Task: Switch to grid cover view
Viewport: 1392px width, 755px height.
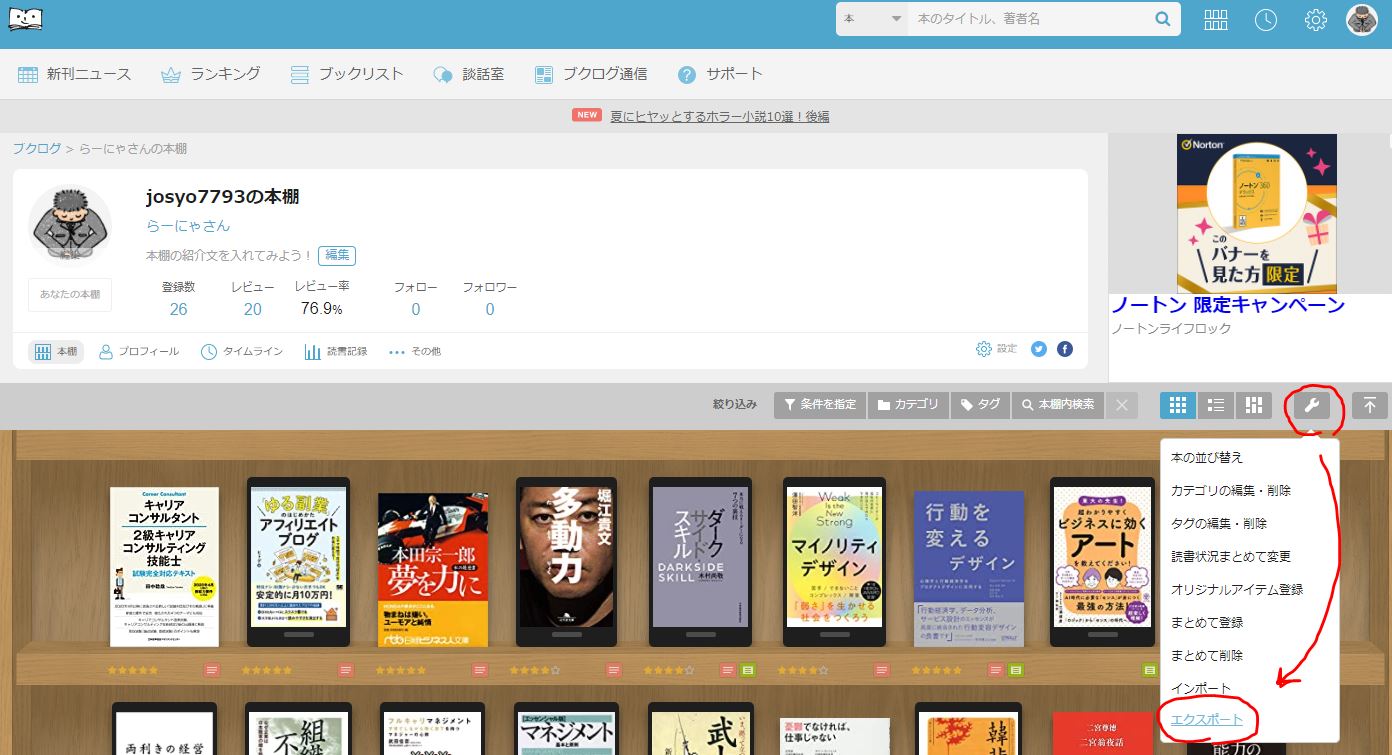Action: 1177,405
